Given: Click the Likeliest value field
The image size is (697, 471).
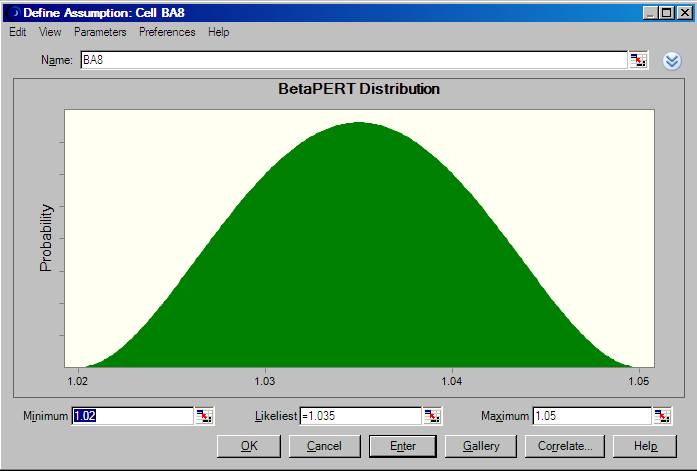Looking at the screenshot, I should coord(360,416).
